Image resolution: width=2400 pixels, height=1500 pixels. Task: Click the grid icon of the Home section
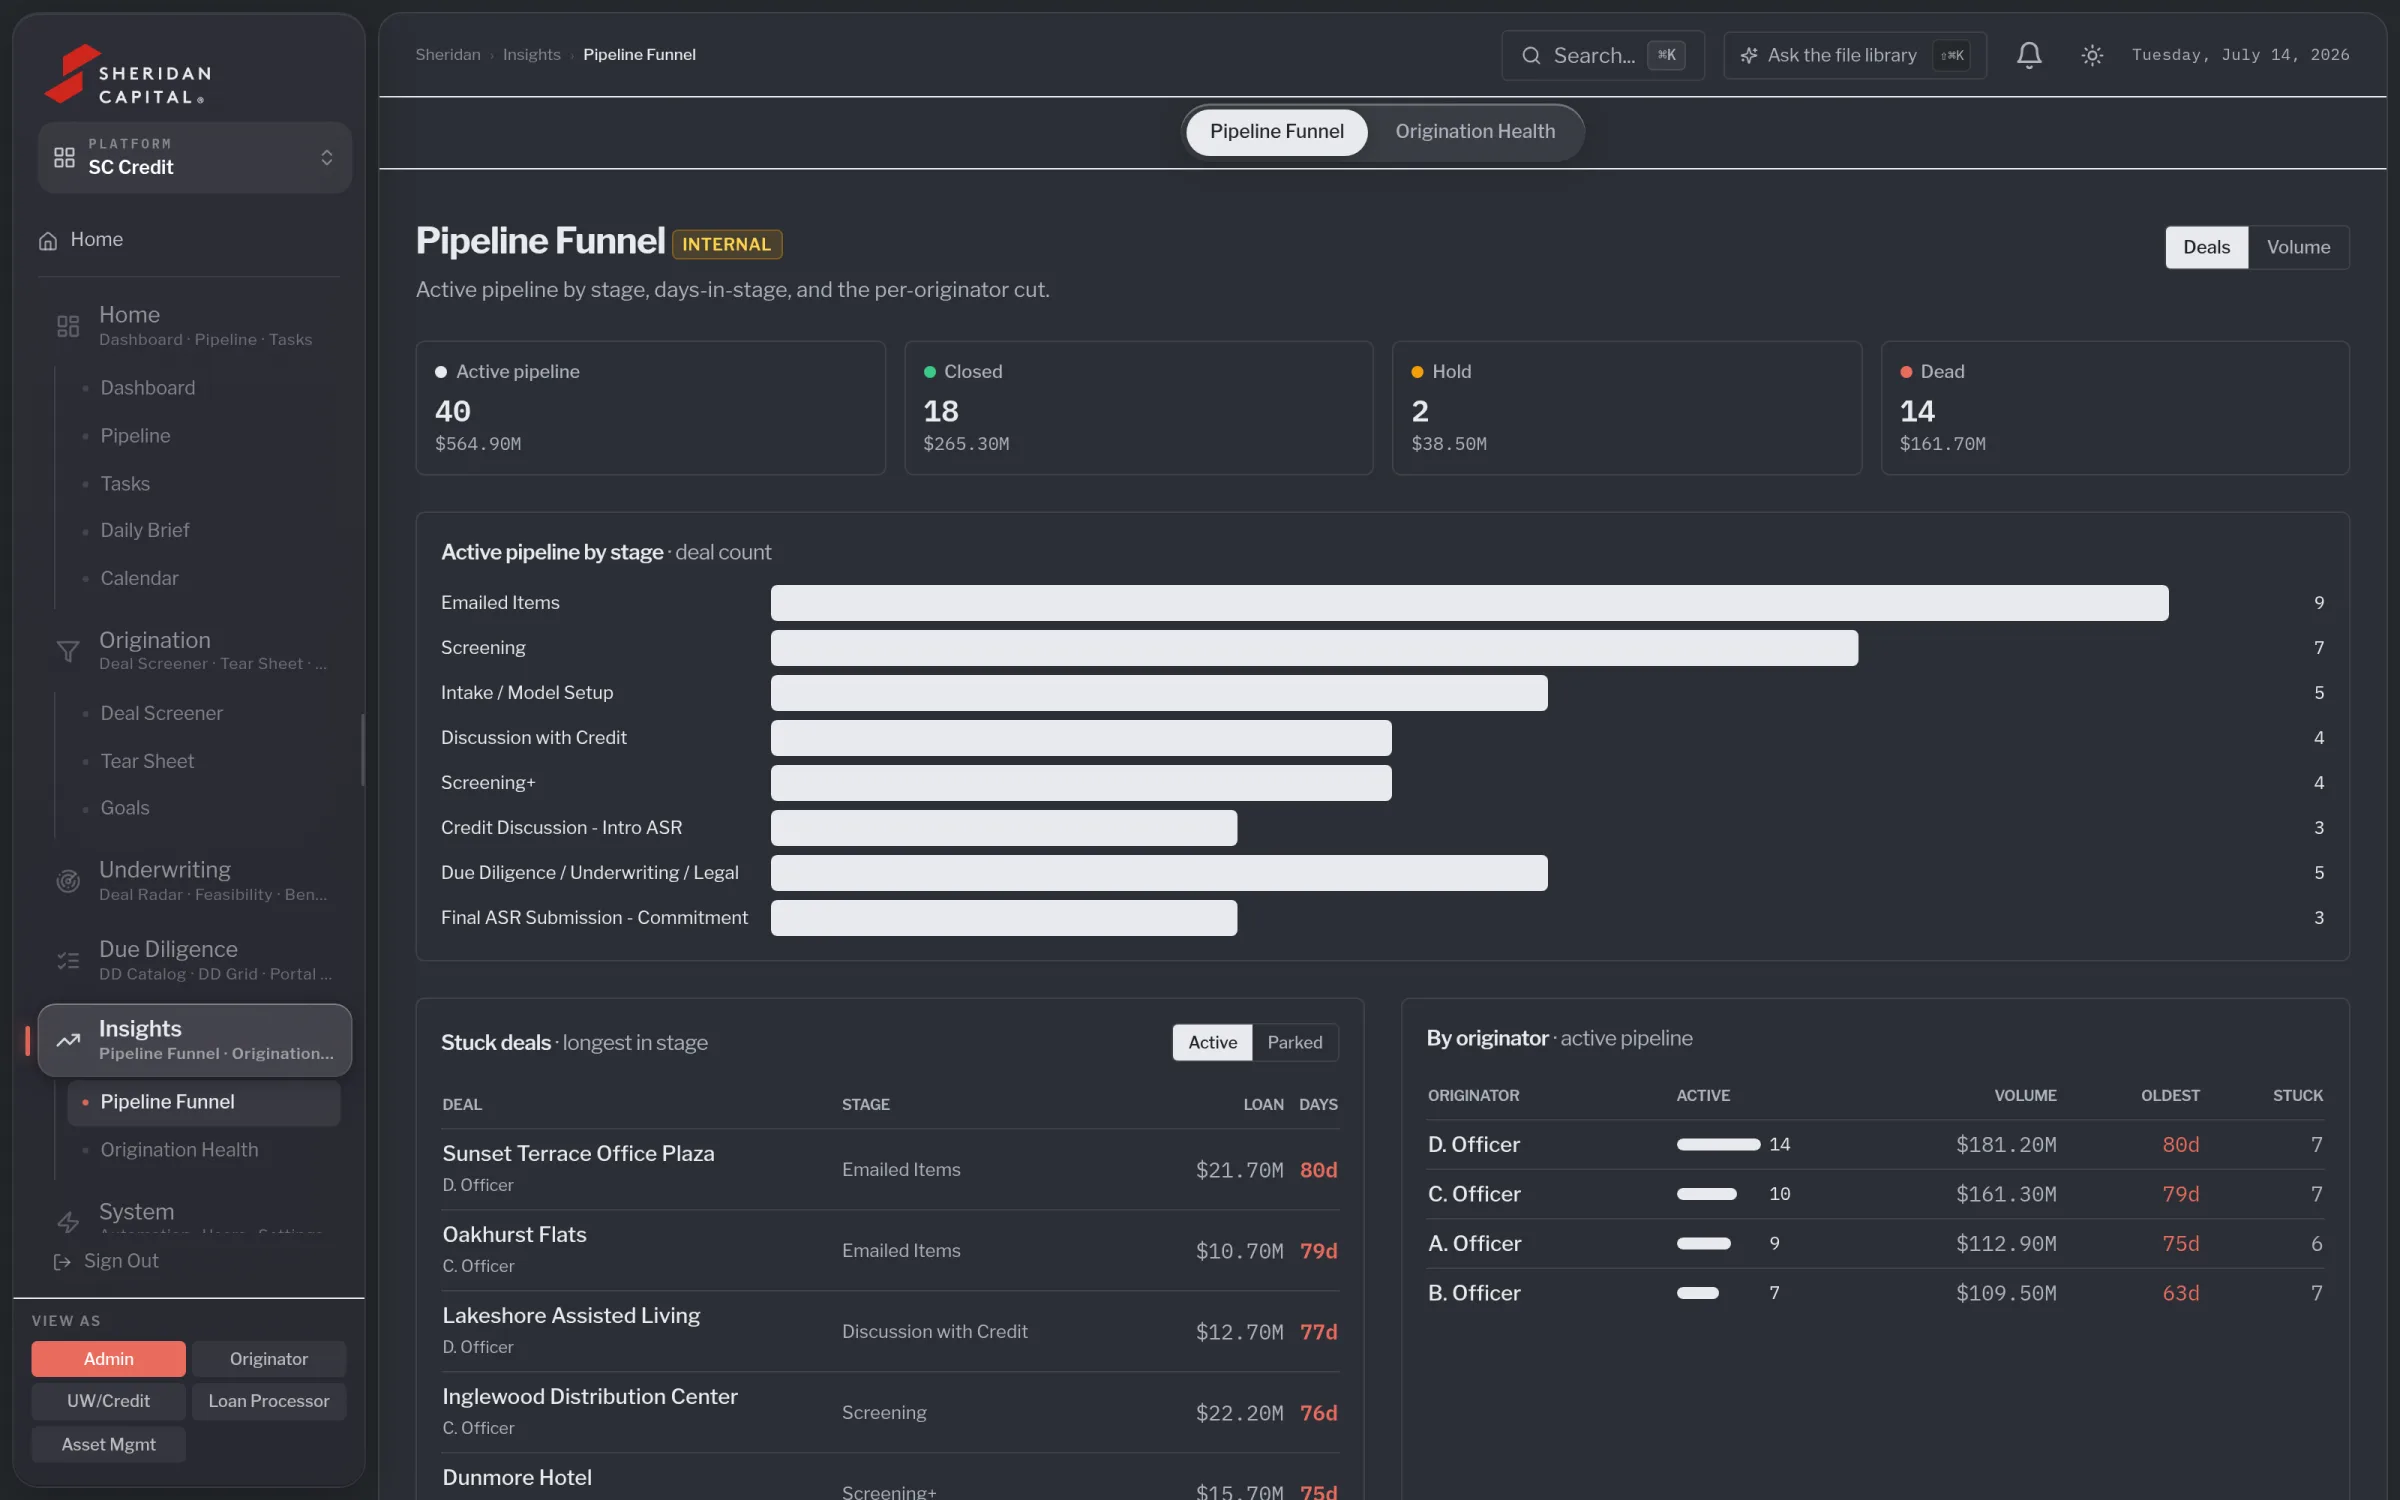[68, 326]
